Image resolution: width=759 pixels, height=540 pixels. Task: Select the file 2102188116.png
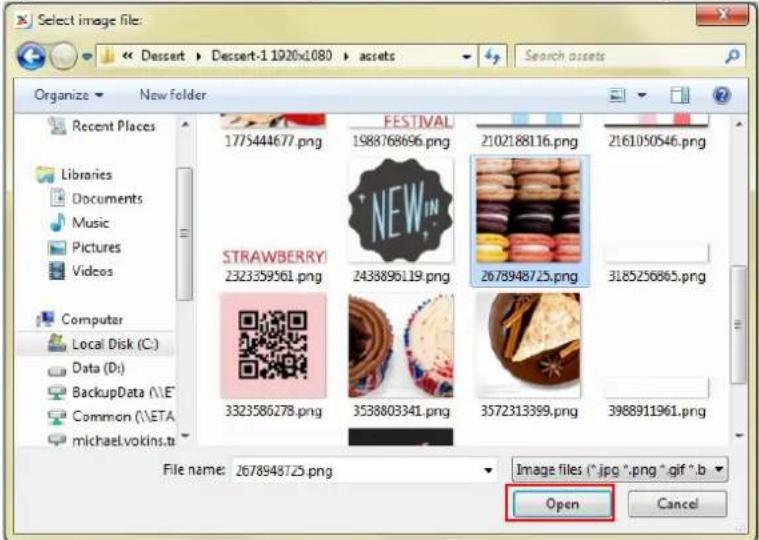(x=529, y=133)
